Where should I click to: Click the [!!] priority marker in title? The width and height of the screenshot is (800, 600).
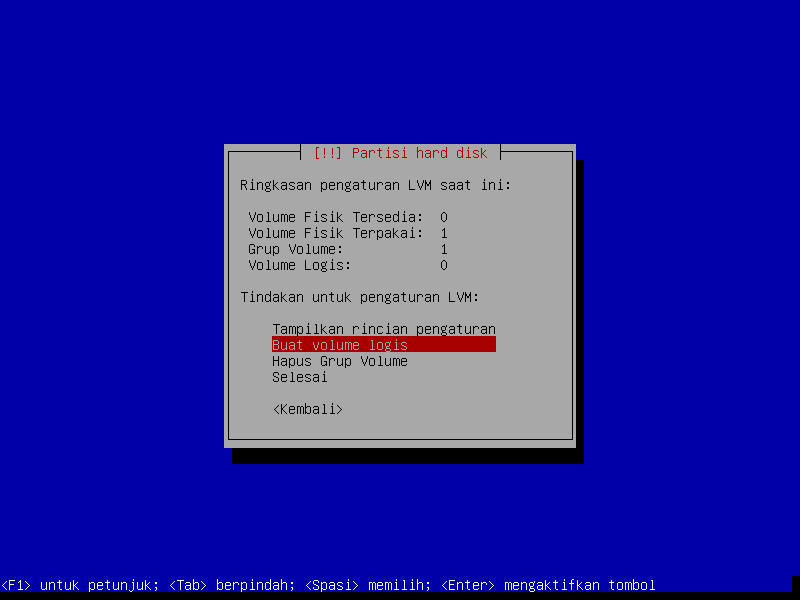327,153
